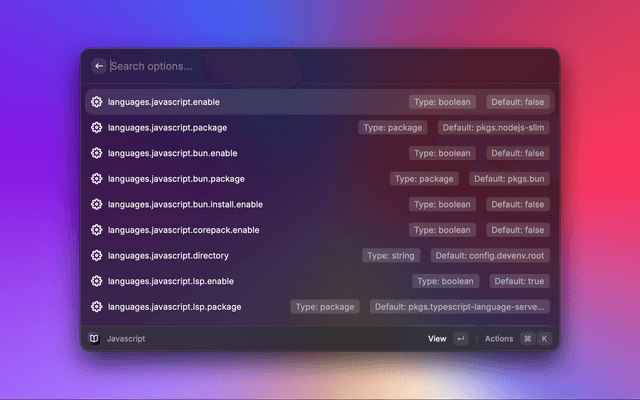
Task: Click the Default: pkgs.nodejs-slim tag
Action: [x=492, y=128]
